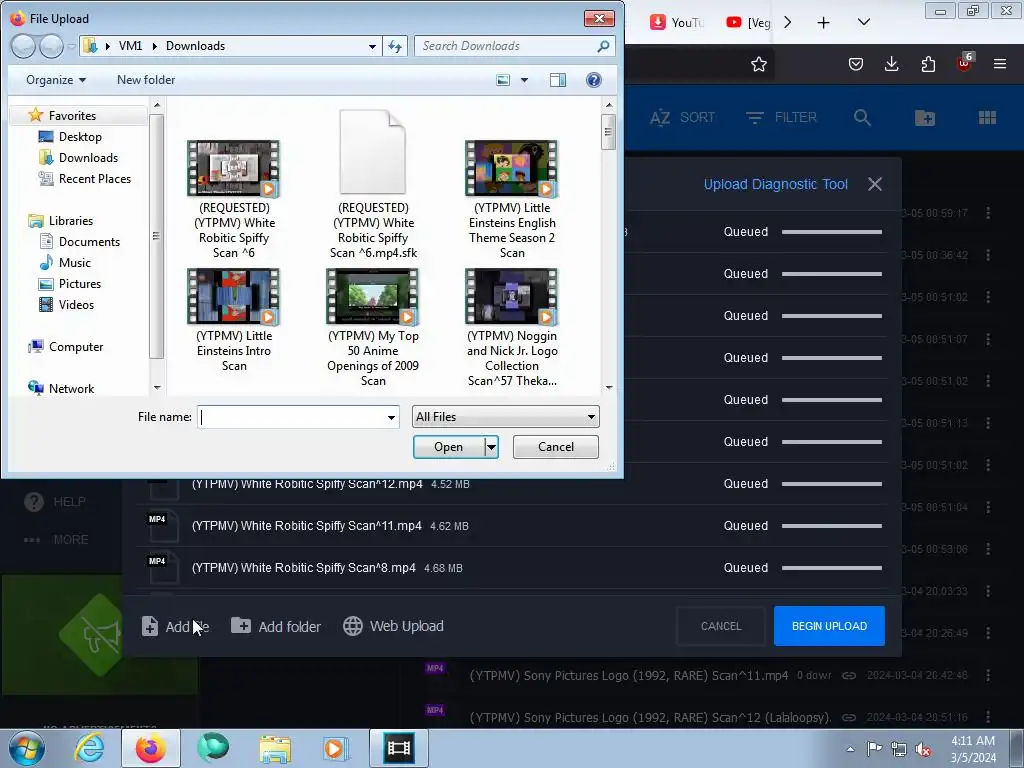The height and width of the screenshot is (768, 1024).
Task: Open the Firefox extensions puzzle icon
Action: click(x=928, y=64)
